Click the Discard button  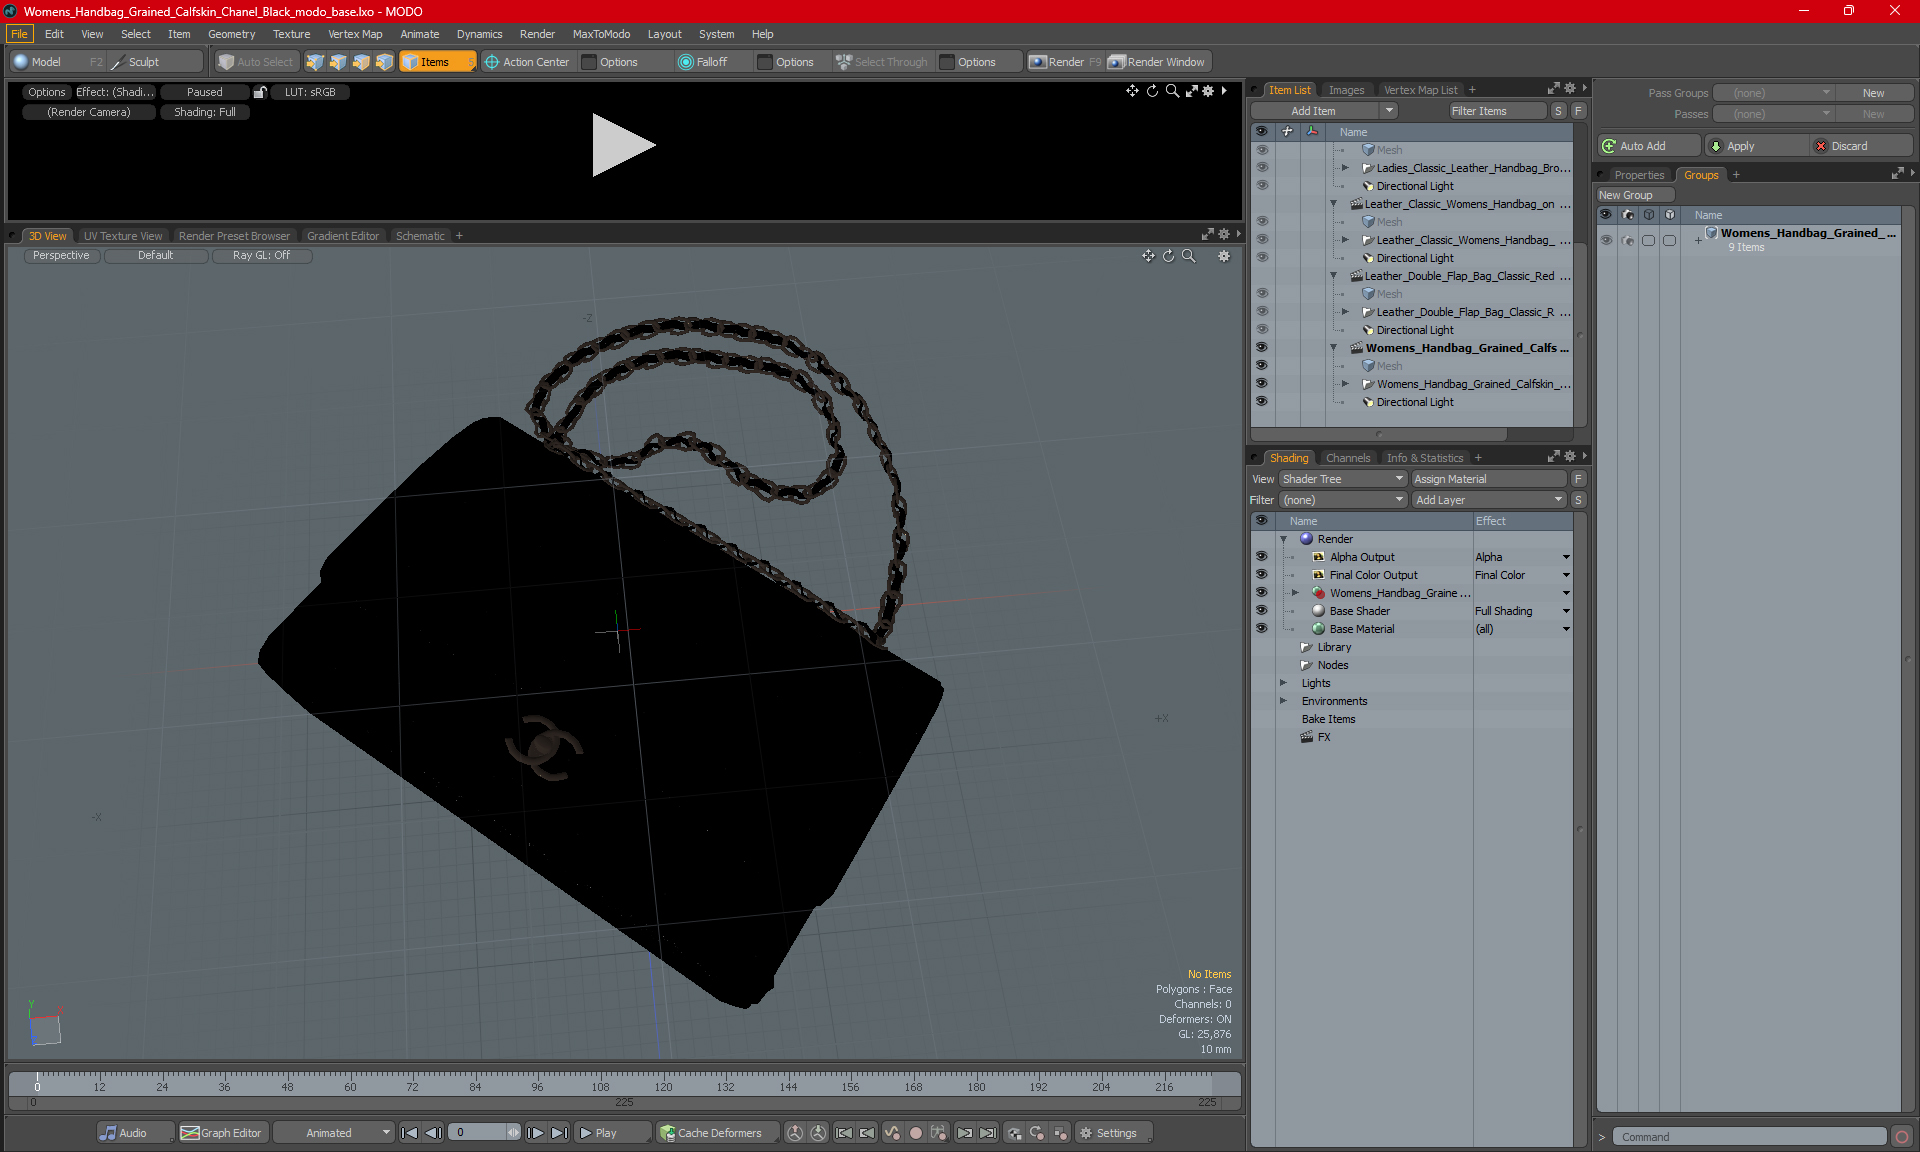tap(1862, 146)
